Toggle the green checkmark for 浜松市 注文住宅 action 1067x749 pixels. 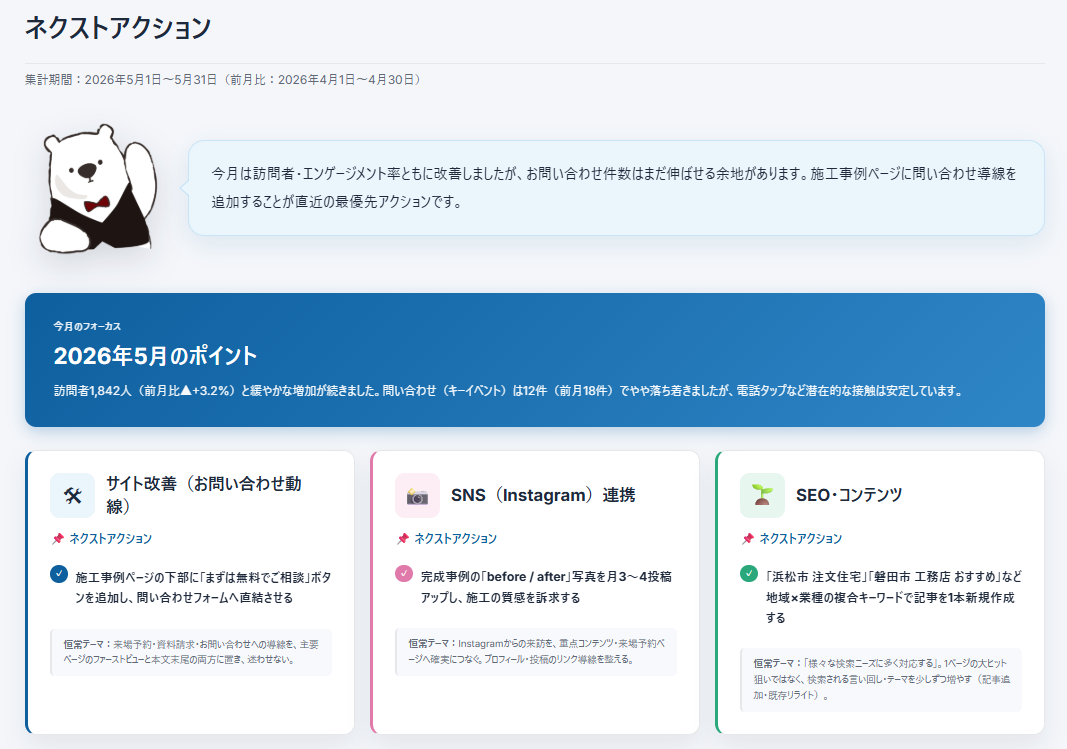749,573
